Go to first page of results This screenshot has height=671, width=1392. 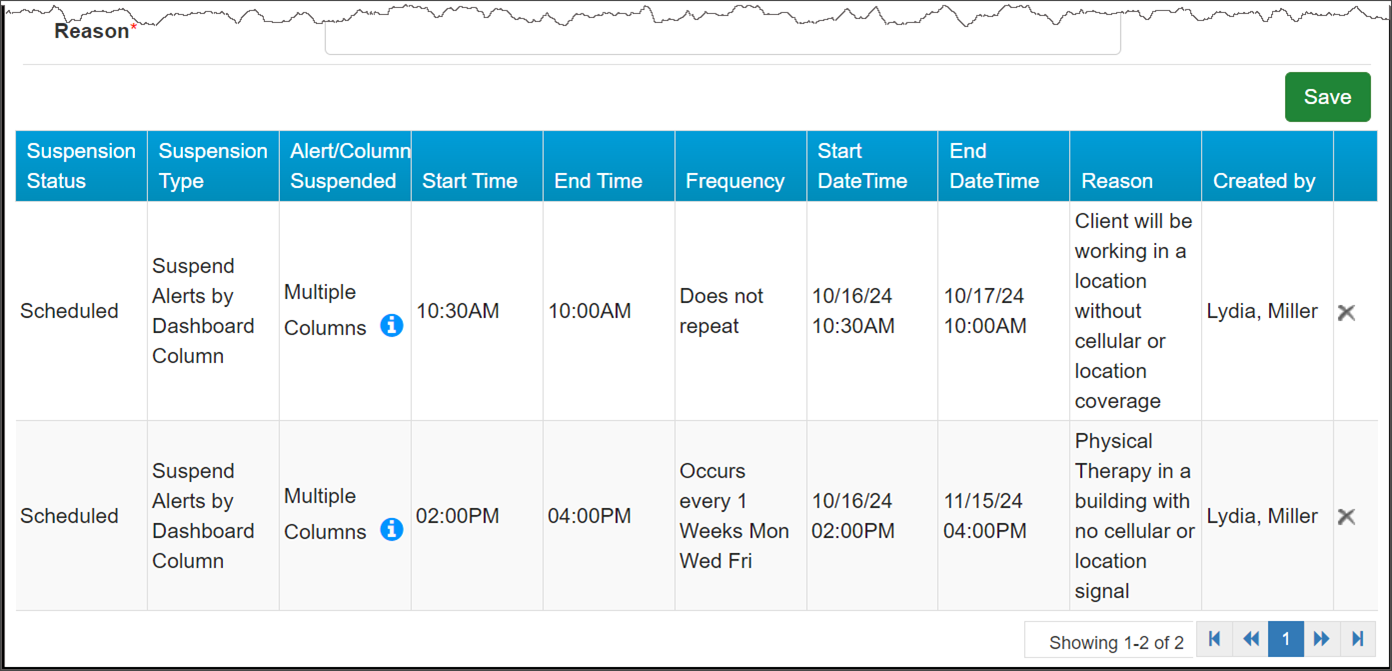coord(1215,640)
